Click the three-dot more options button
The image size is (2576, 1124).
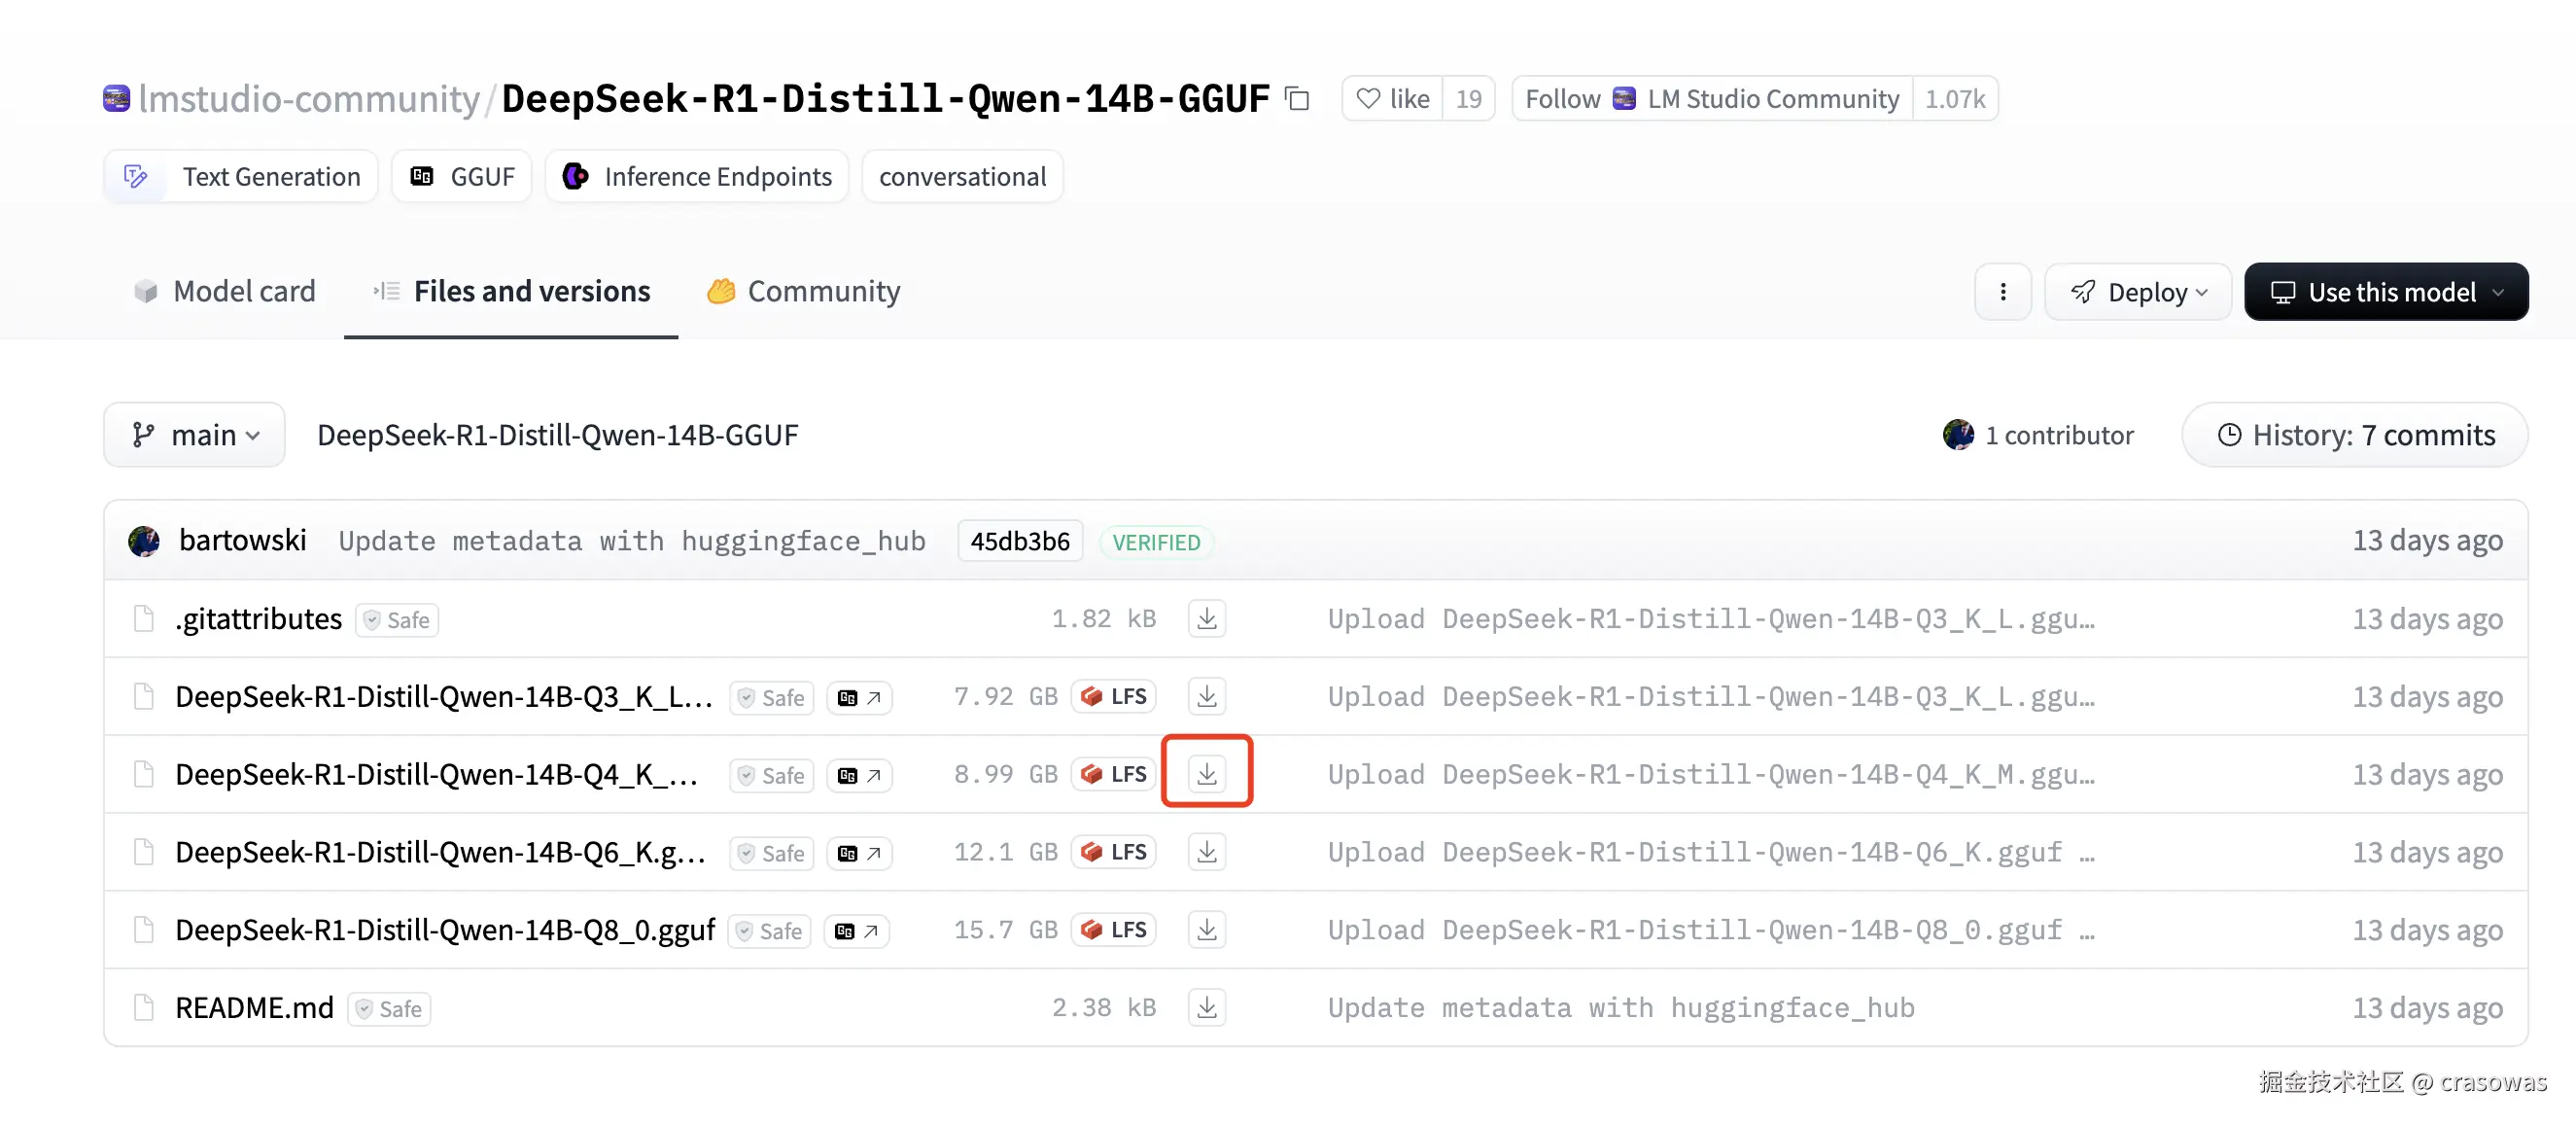tap(2002, 292)
